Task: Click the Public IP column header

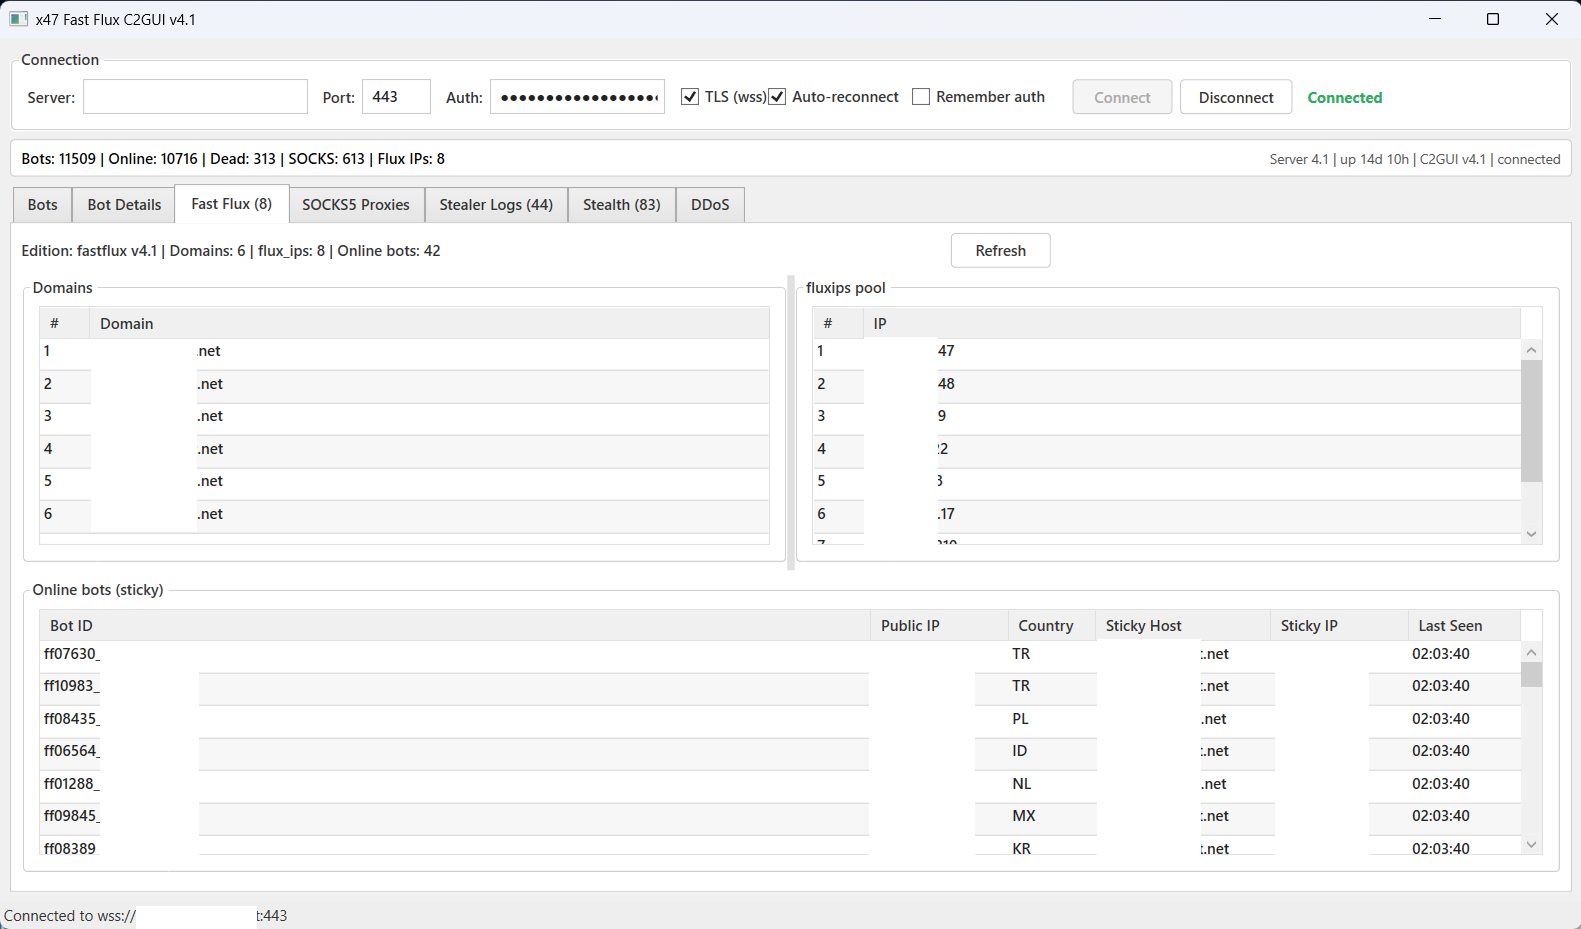Action: tap(939, 626)
